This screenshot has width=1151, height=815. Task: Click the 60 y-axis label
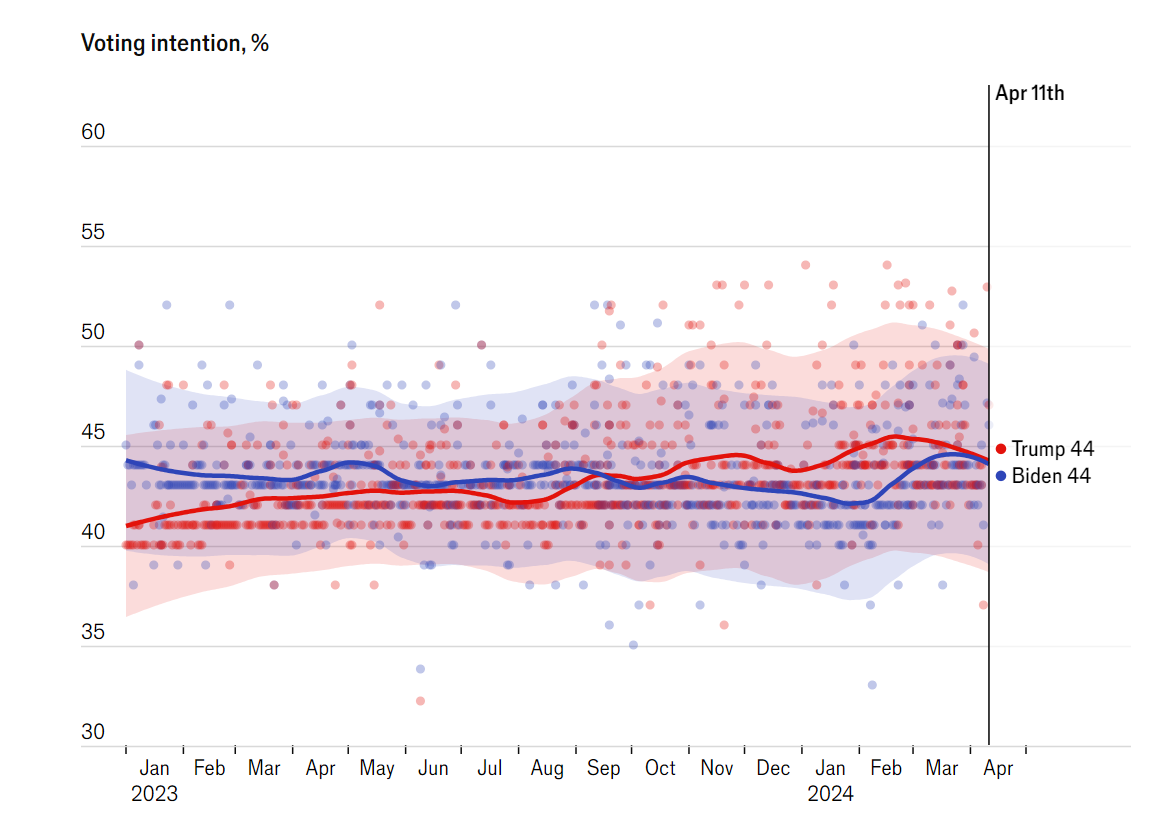(93, 132)
